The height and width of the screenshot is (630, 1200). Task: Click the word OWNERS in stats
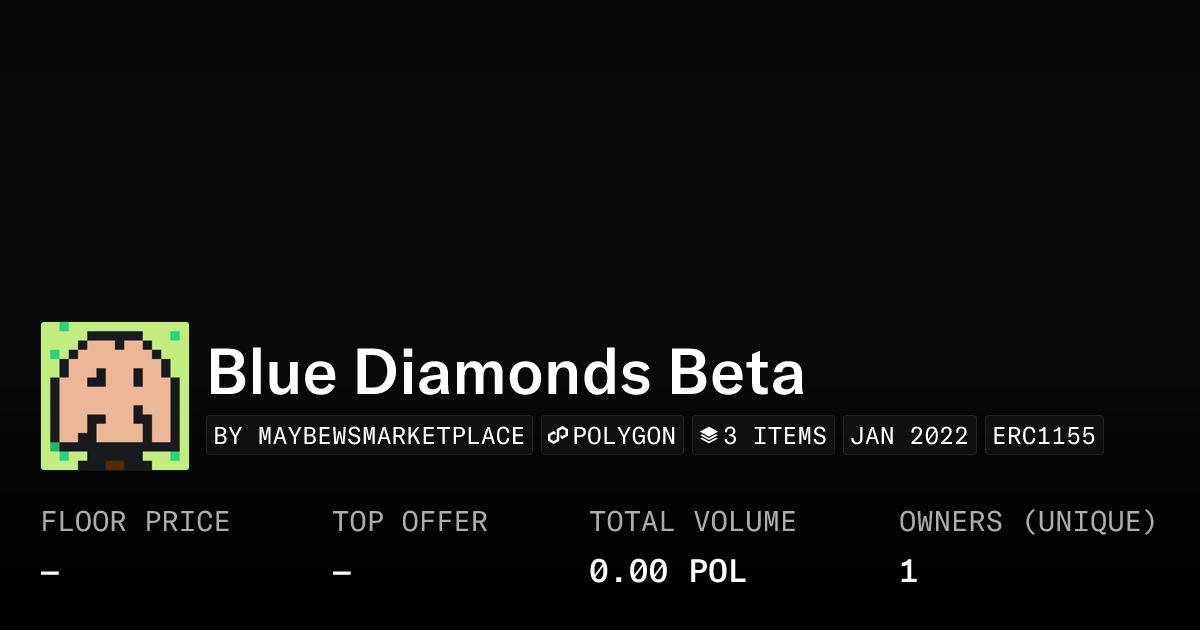pyautogui.click(x=950, y=522)
